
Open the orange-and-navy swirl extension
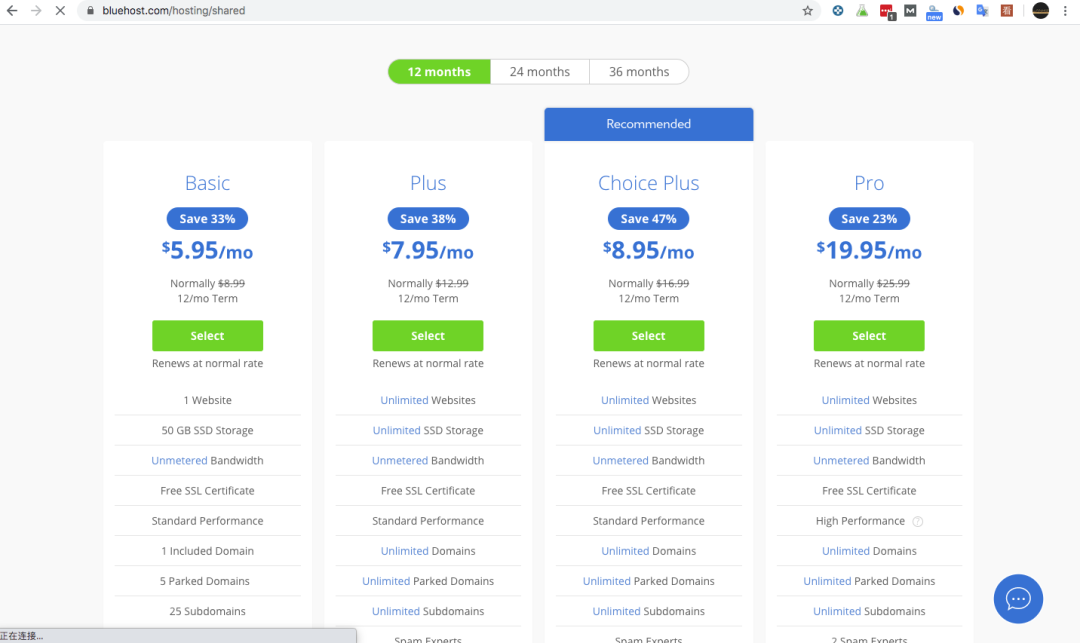(x=958, y=10)
